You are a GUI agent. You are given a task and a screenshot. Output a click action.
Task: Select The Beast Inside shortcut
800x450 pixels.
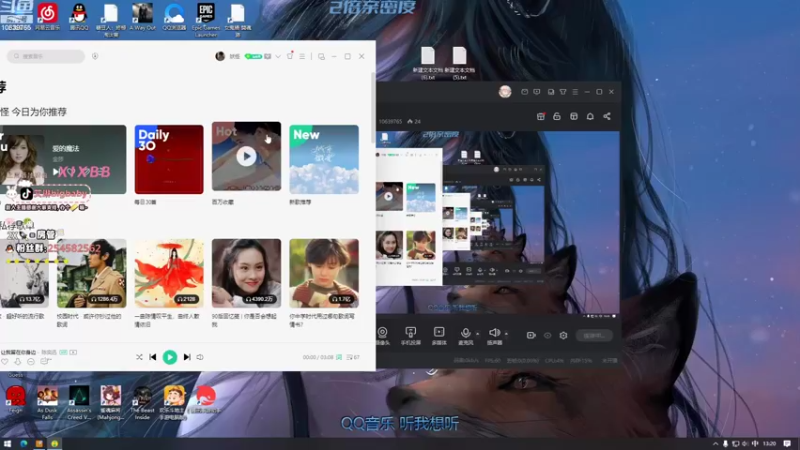(x=142, y=403)
